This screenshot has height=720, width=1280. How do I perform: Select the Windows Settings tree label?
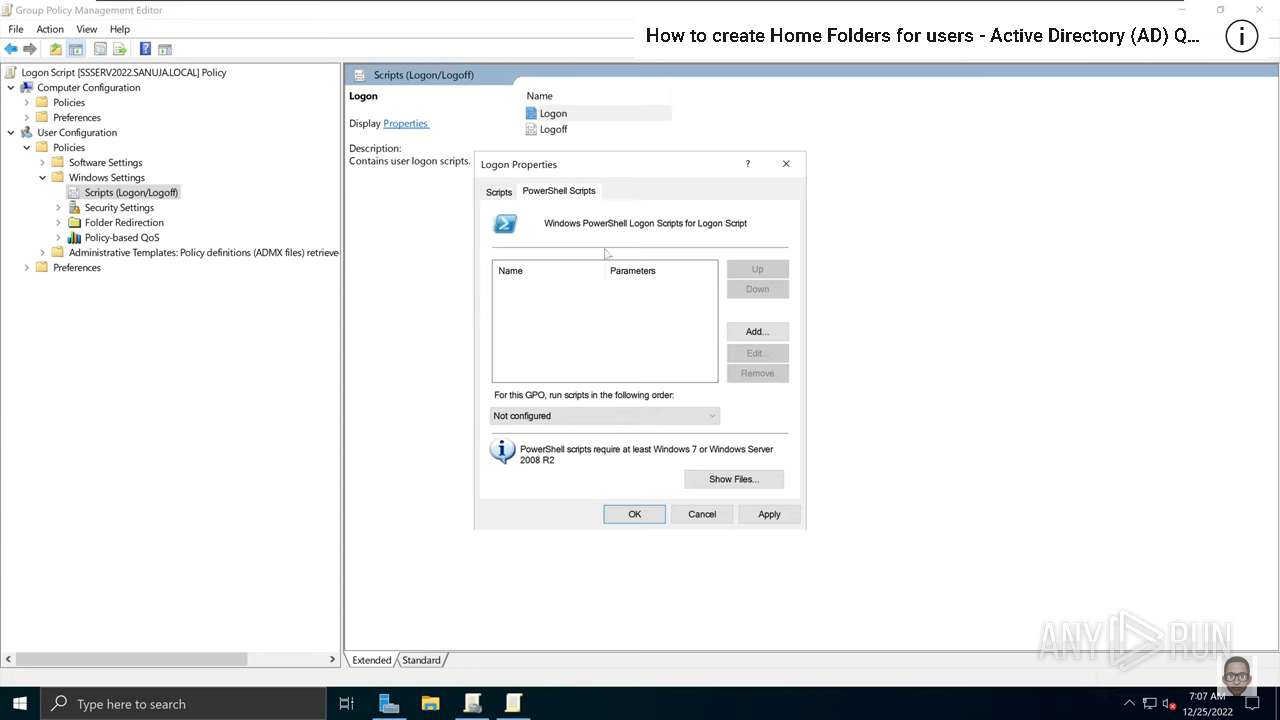pos(107,177)
